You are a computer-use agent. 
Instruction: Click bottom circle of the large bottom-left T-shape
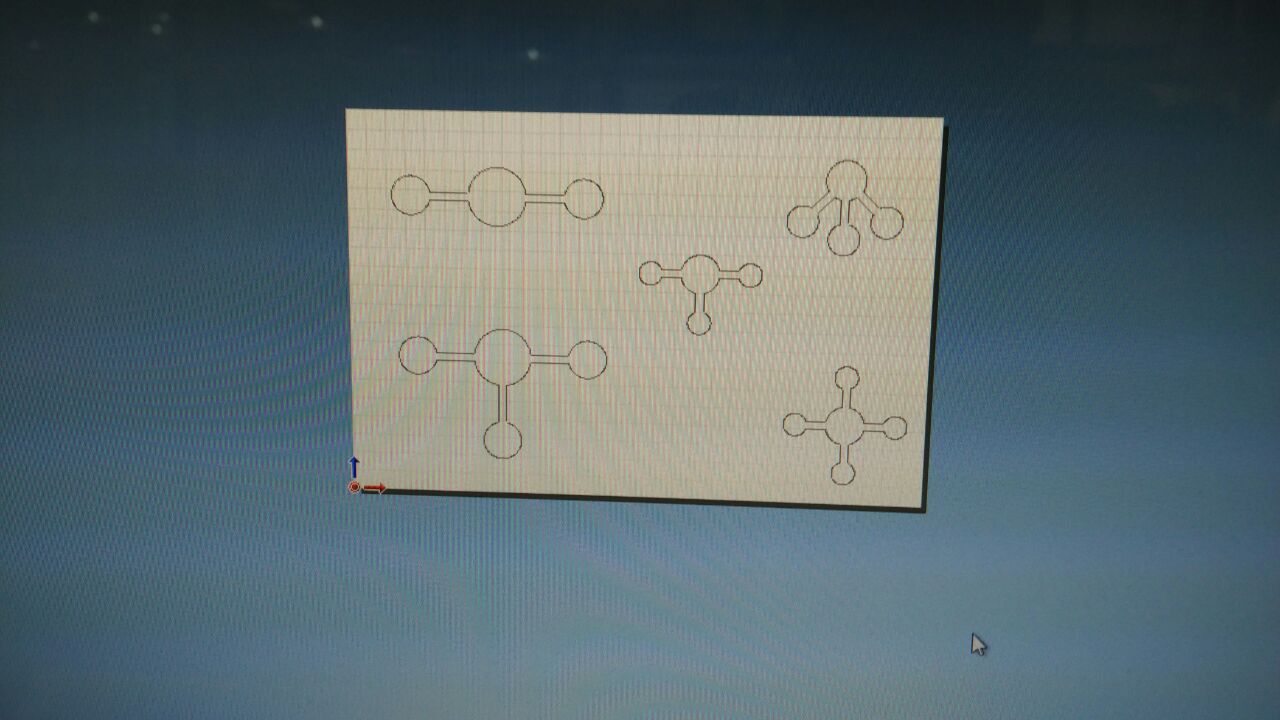coord(502,439)
